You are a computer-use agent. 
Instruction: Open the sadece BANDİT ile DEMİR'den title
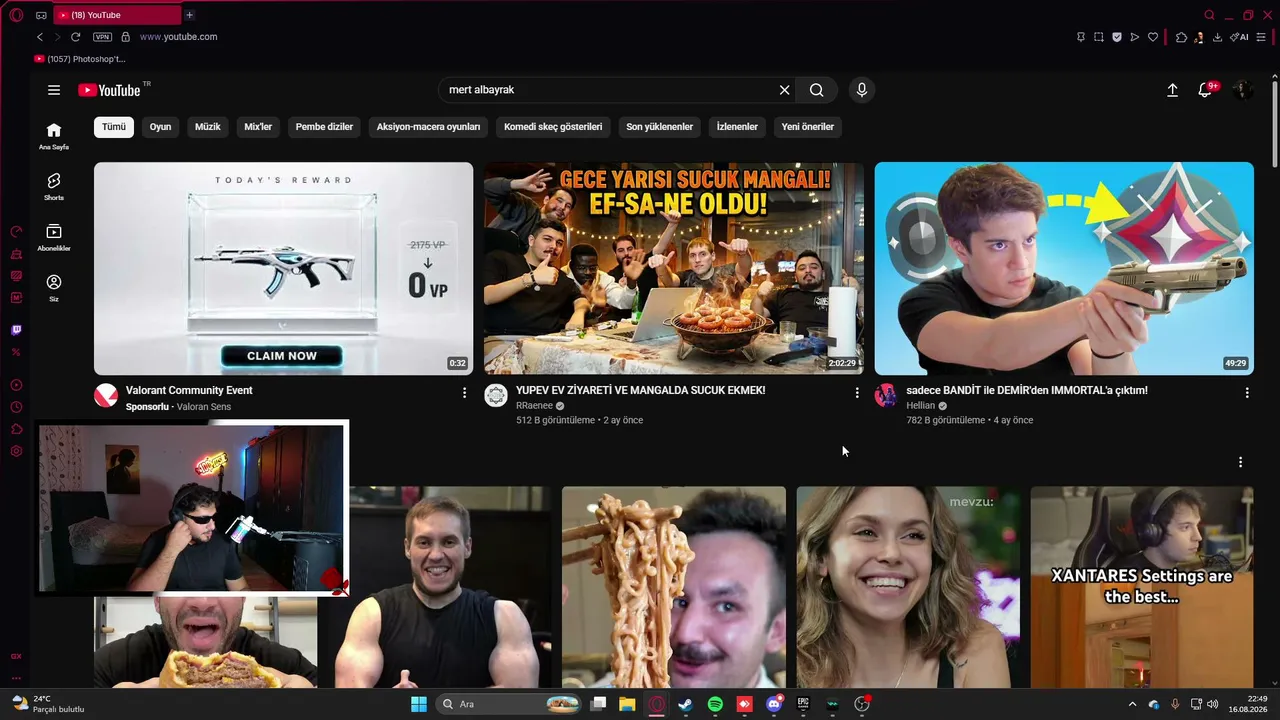(x=1027, y=390)
